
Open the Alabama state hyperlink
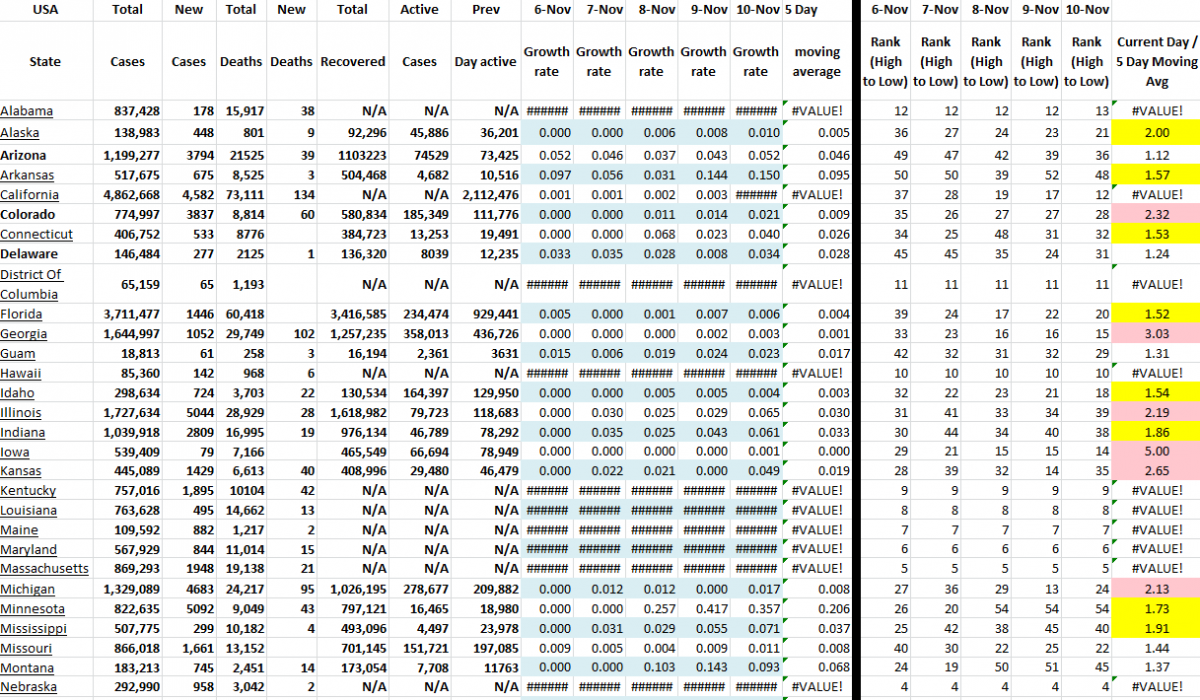28,111
